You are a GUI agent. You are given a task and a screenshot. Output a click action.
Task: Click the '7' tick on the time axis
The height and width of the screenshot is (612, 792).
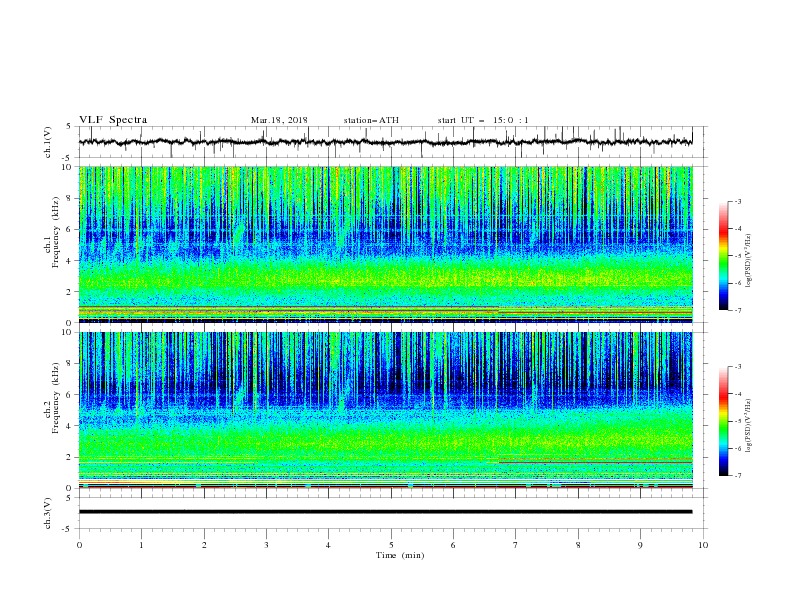(516, 545)
